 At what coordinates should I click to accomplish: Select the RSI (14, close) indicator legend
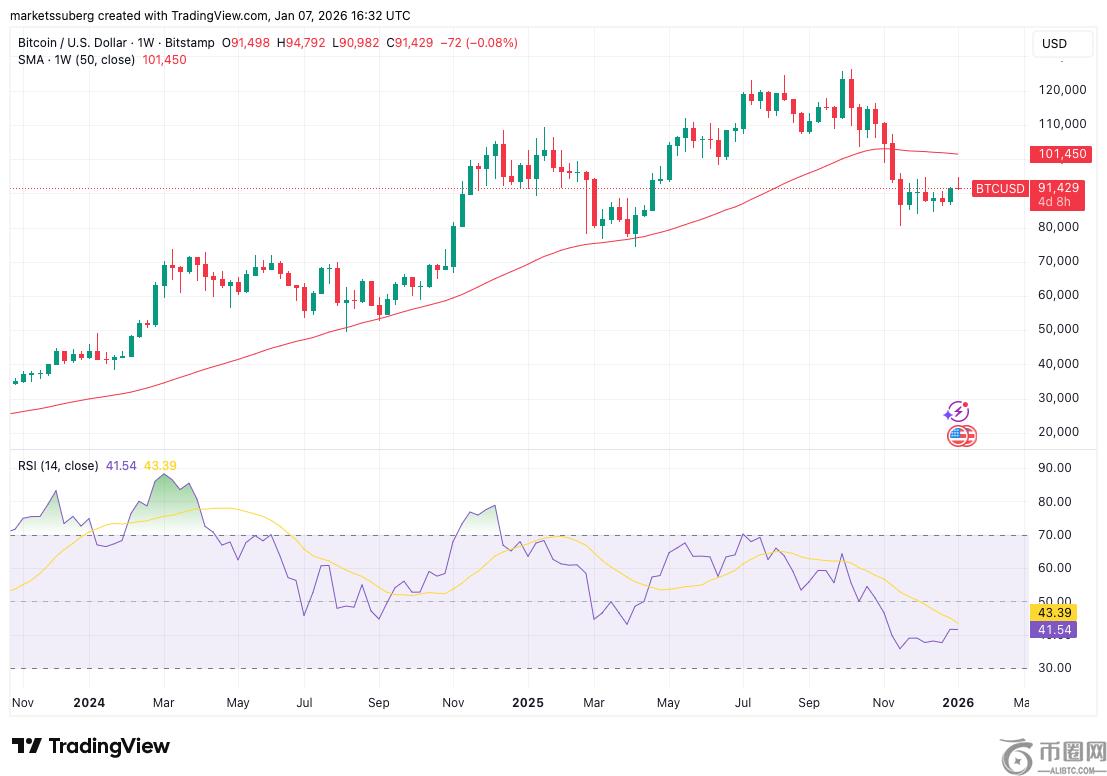coord(58,465)
